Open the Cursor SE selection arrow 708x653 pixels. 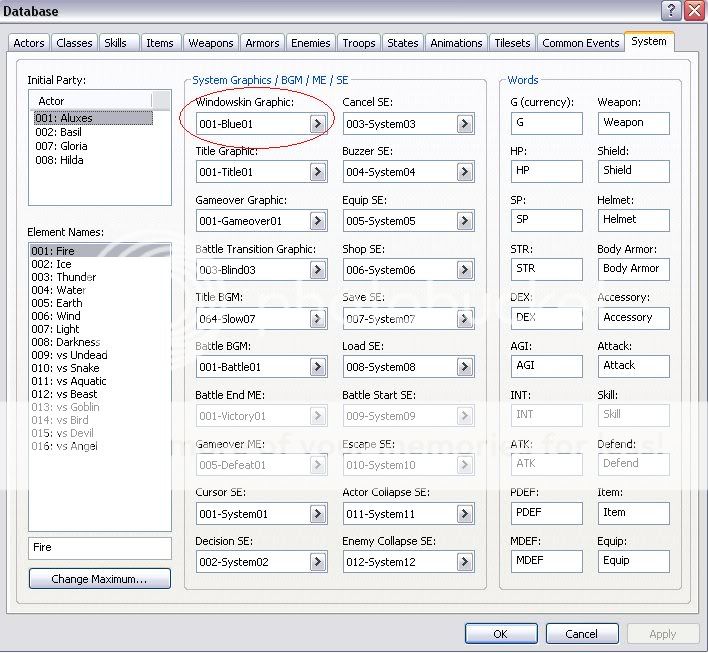(x=317, y=514)
